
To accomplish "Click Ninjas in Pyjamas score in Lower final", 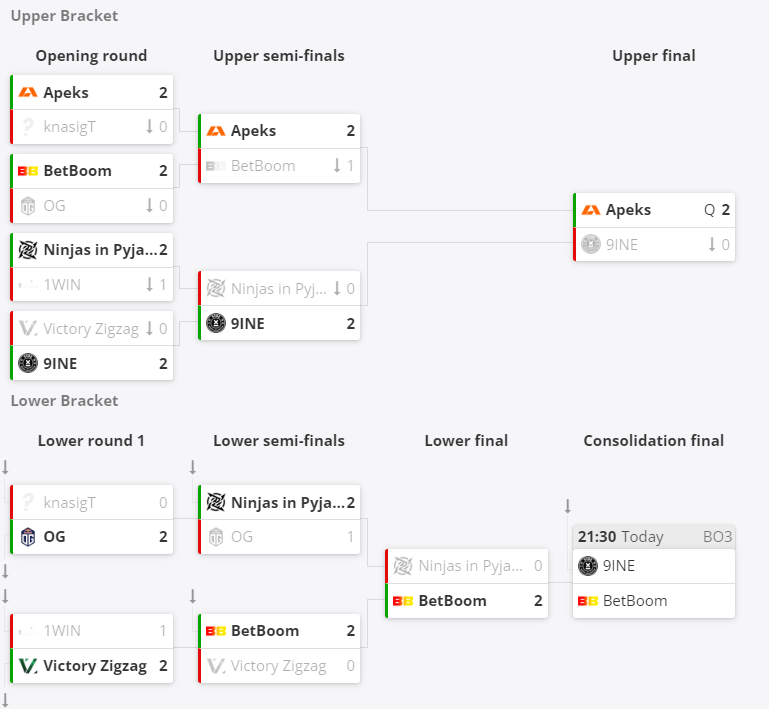I will pos(538,566).
